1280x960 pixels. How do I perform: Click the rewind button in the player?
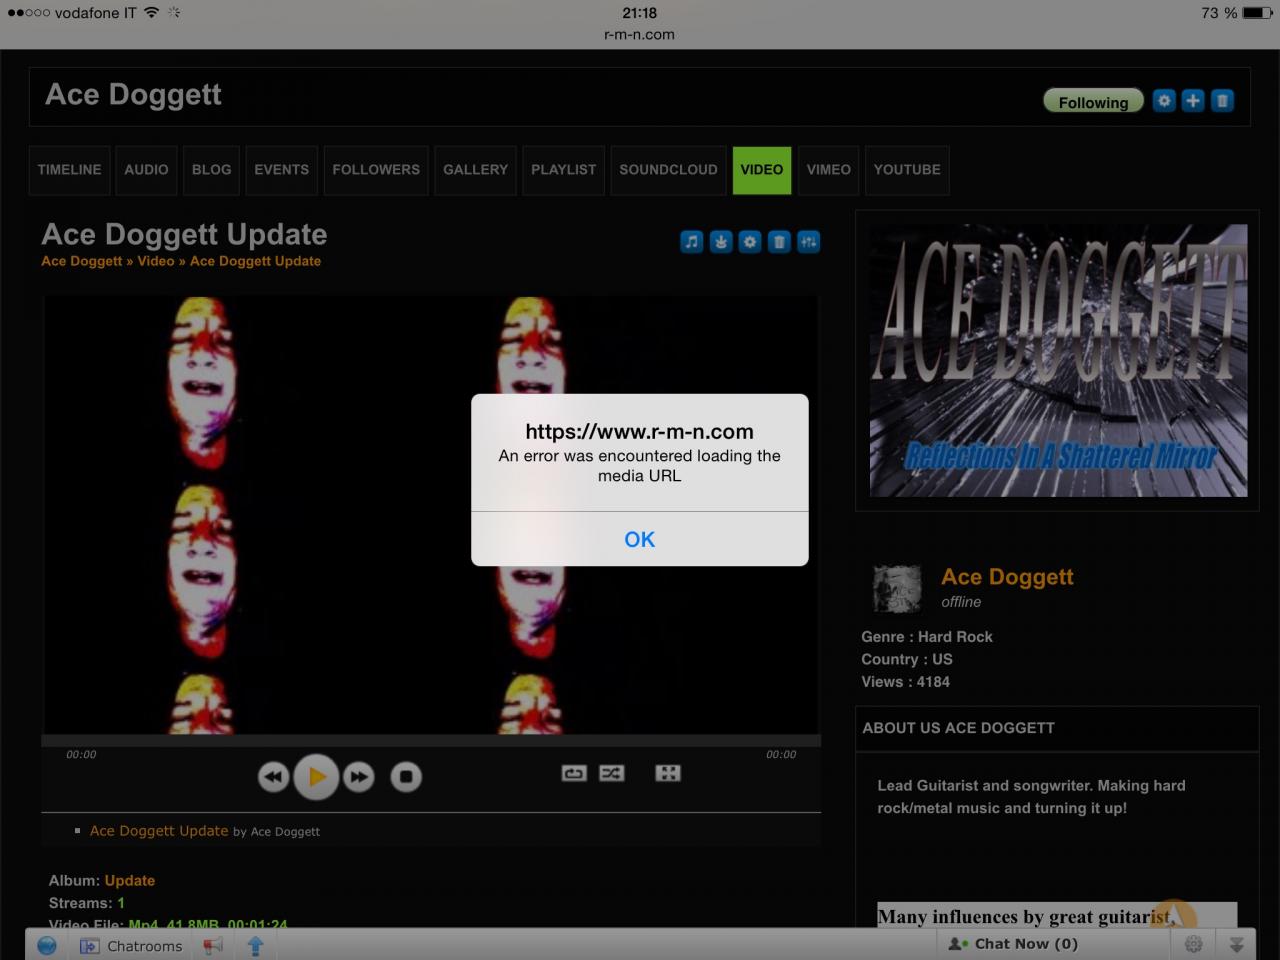click(273, 777)
